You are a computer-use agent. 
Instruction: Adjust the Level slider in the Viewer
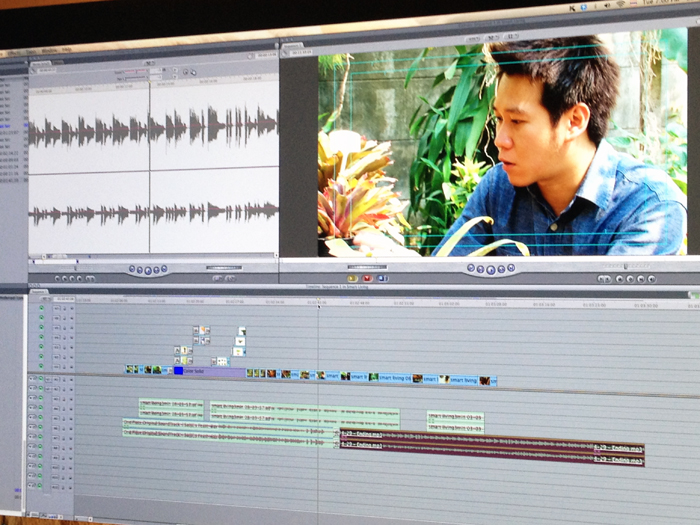136,71
